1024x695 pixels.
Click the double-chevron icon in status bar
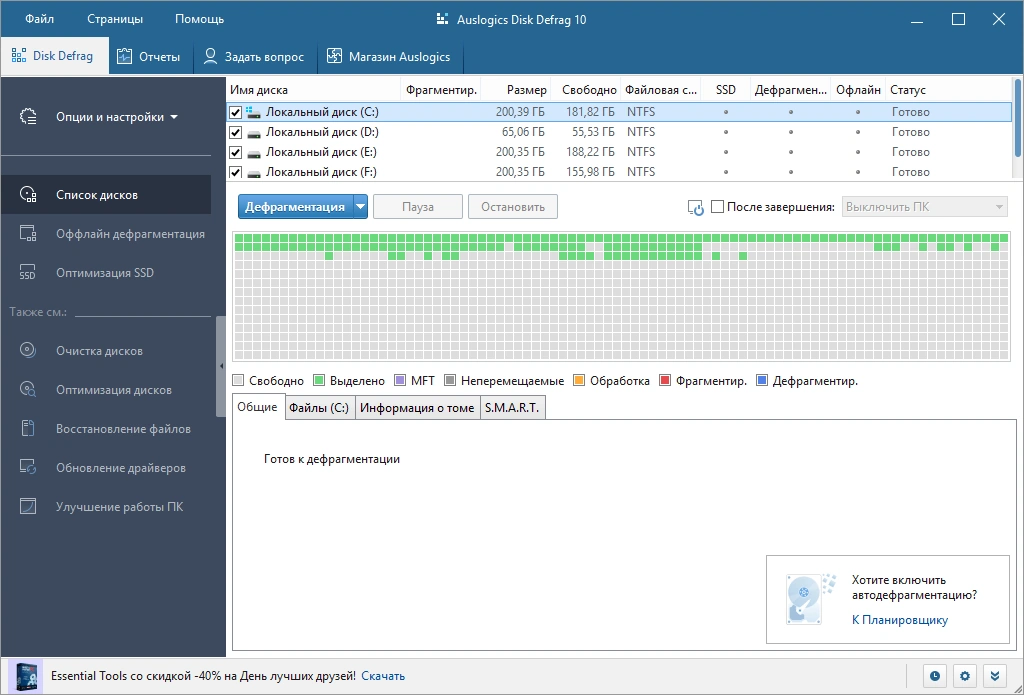pos(995,676)
